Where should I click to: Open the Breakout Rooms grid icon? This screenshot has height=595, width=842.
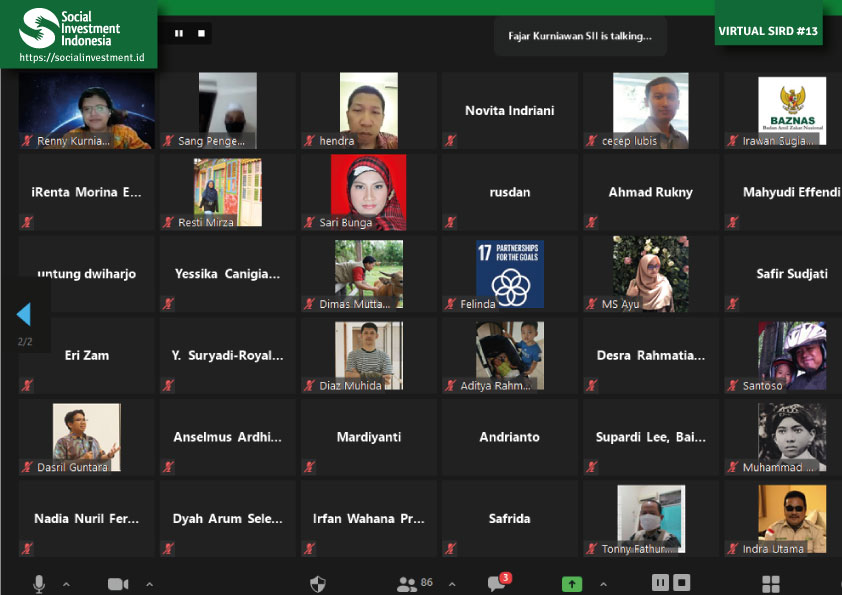pos(771,583)
